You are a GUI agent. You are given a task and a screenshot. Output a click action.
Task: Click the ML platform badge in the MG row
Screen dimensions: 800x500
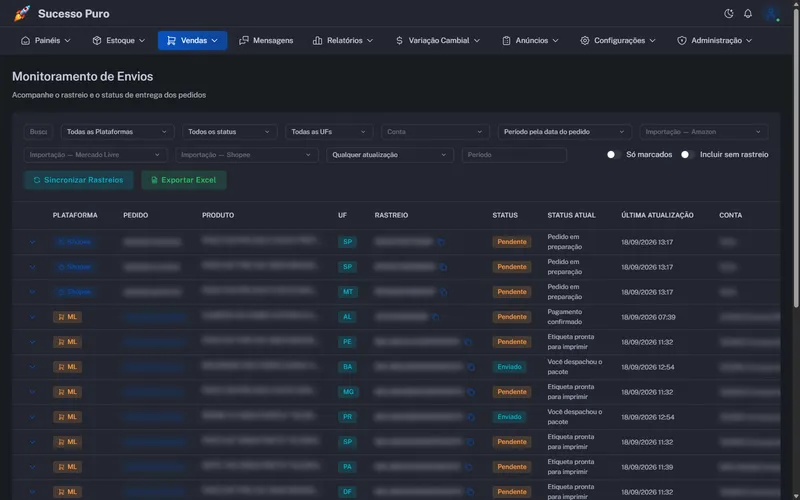click(x=67, y=392)
